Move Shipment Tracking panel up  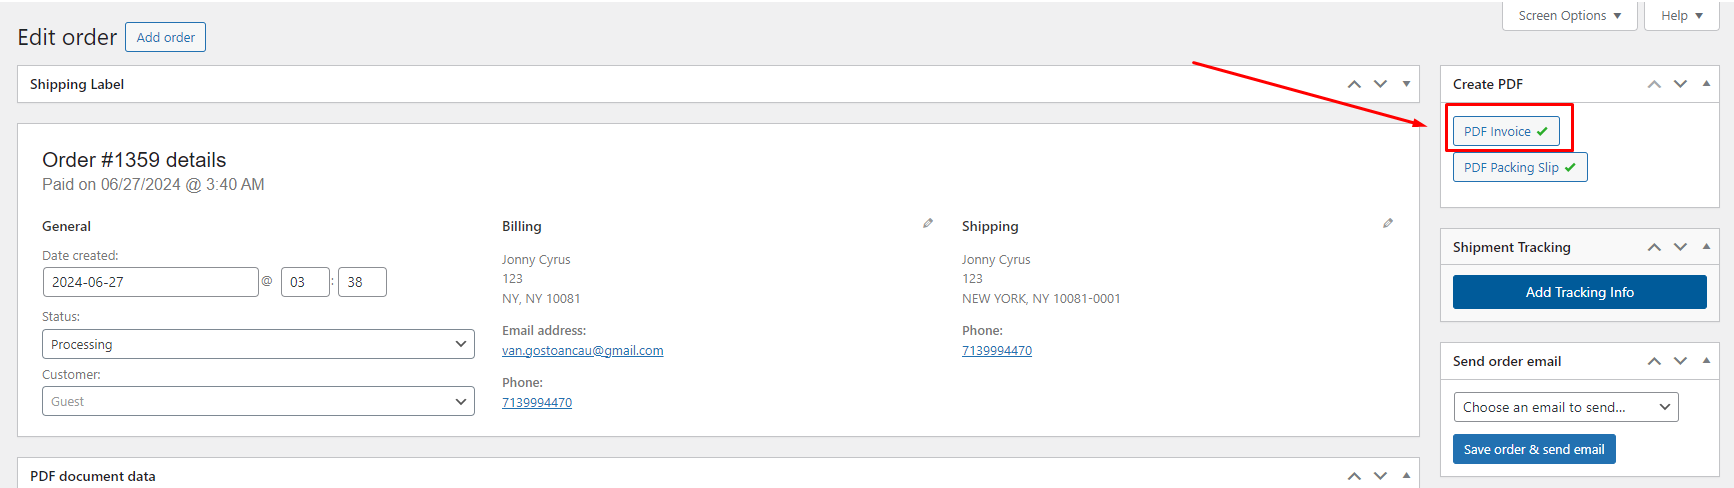[1654, 247]
